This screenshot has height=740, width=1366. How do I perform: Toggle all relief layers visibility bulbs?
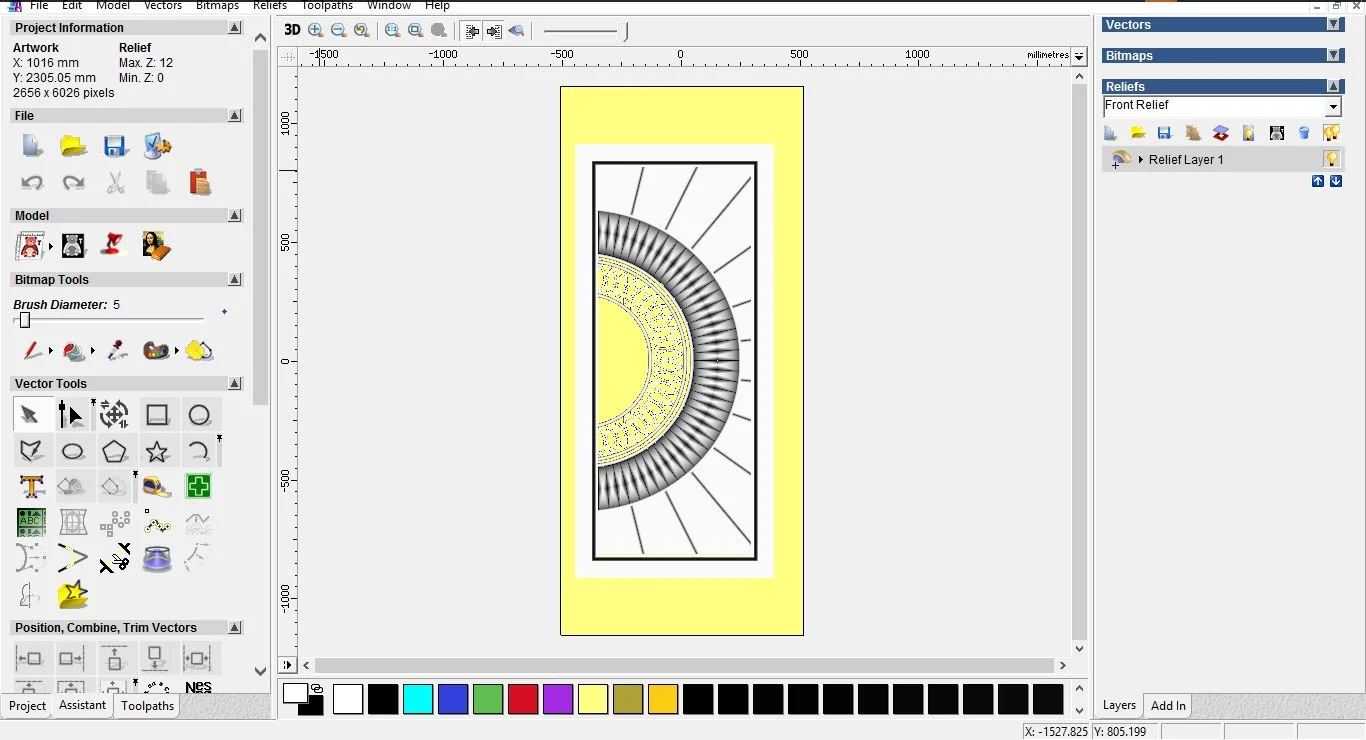[x=1331, y=133]
